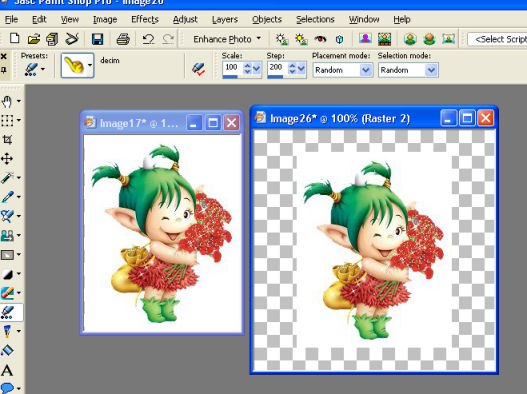The height and width of the screenshot is (394, 527).
Task: Click the Scale spinner arrows
Action: point(247,69)
